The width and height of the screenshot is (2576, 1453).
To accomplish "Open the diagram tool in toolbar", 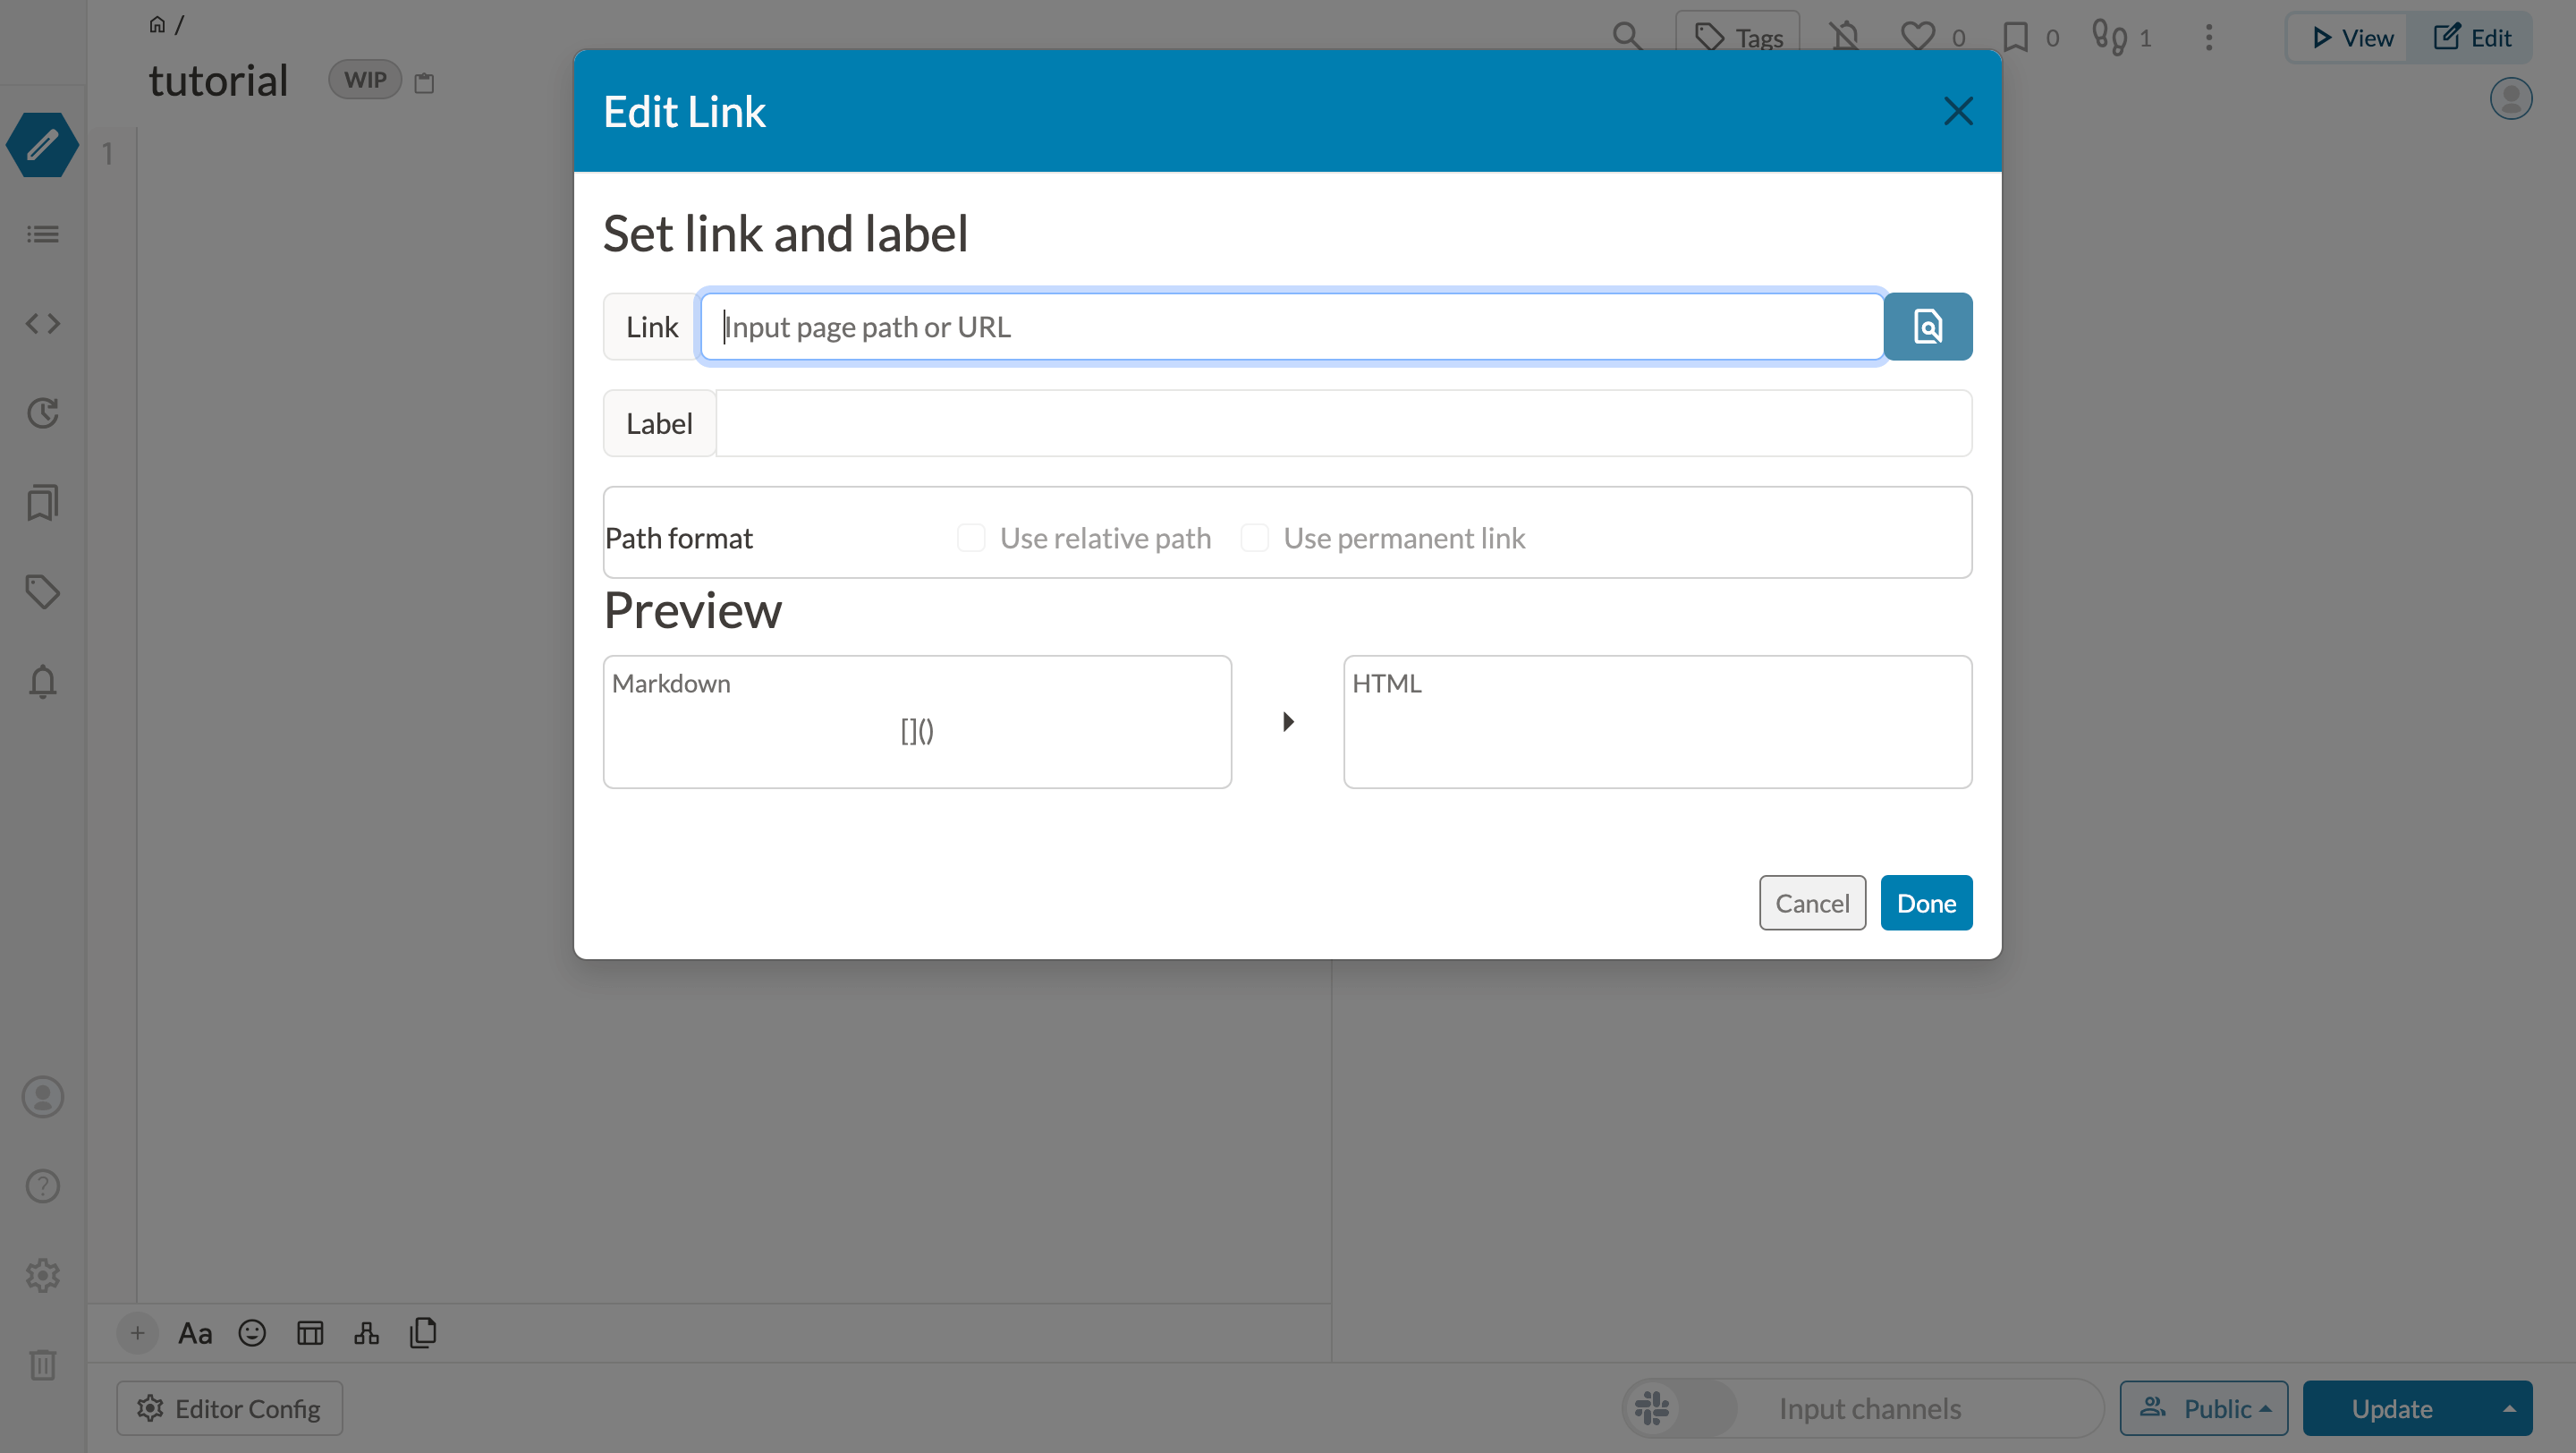I will pyautogui.click(x=366, y=1333).
